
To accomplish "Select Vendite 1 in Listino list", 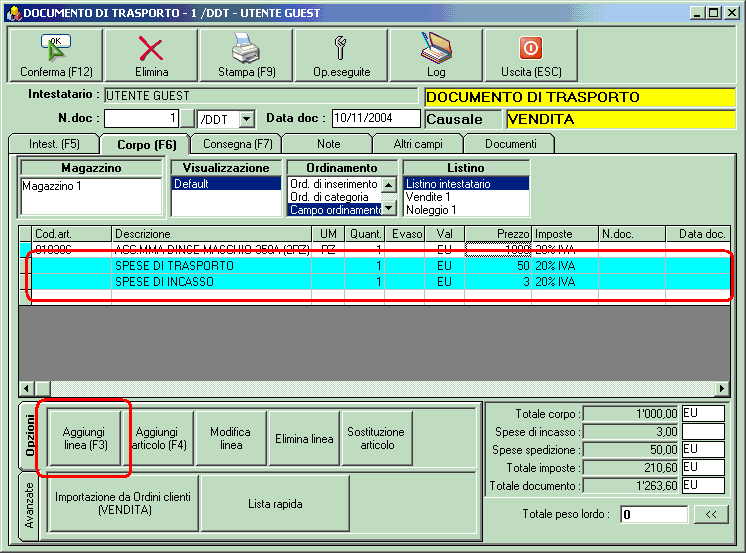I will point(430,197).
